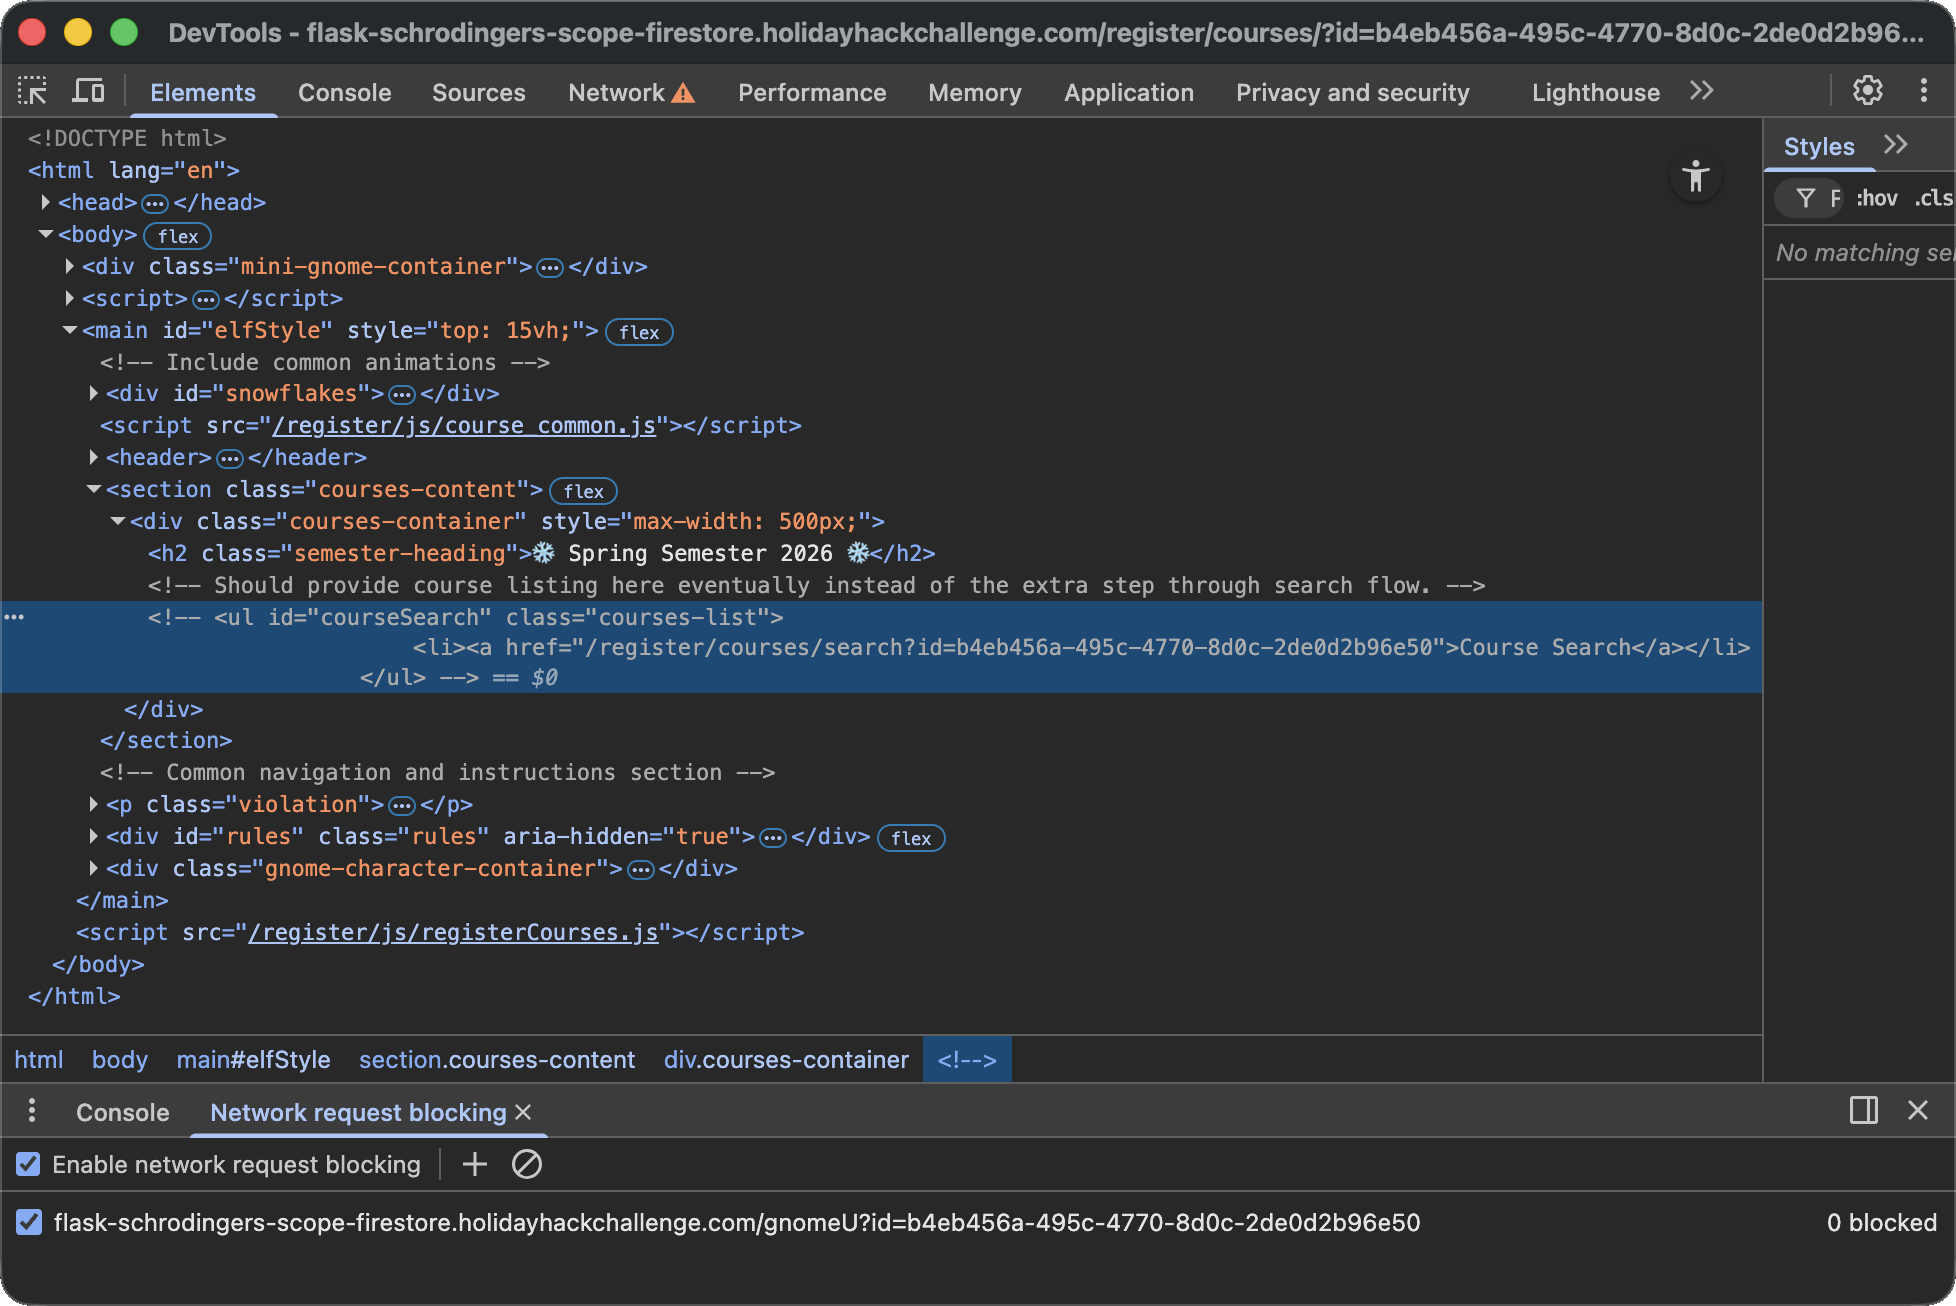
Task: Open the drawer three-dot menu
Action: (x=32, y=1111)
